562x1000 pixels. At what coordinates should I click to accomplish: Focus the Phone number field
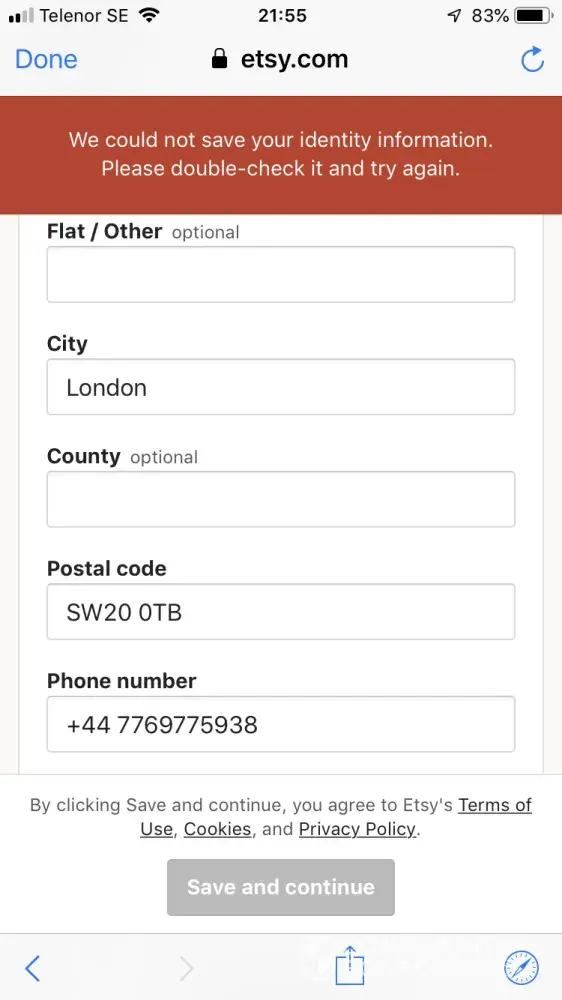click(x=281, y=724)
